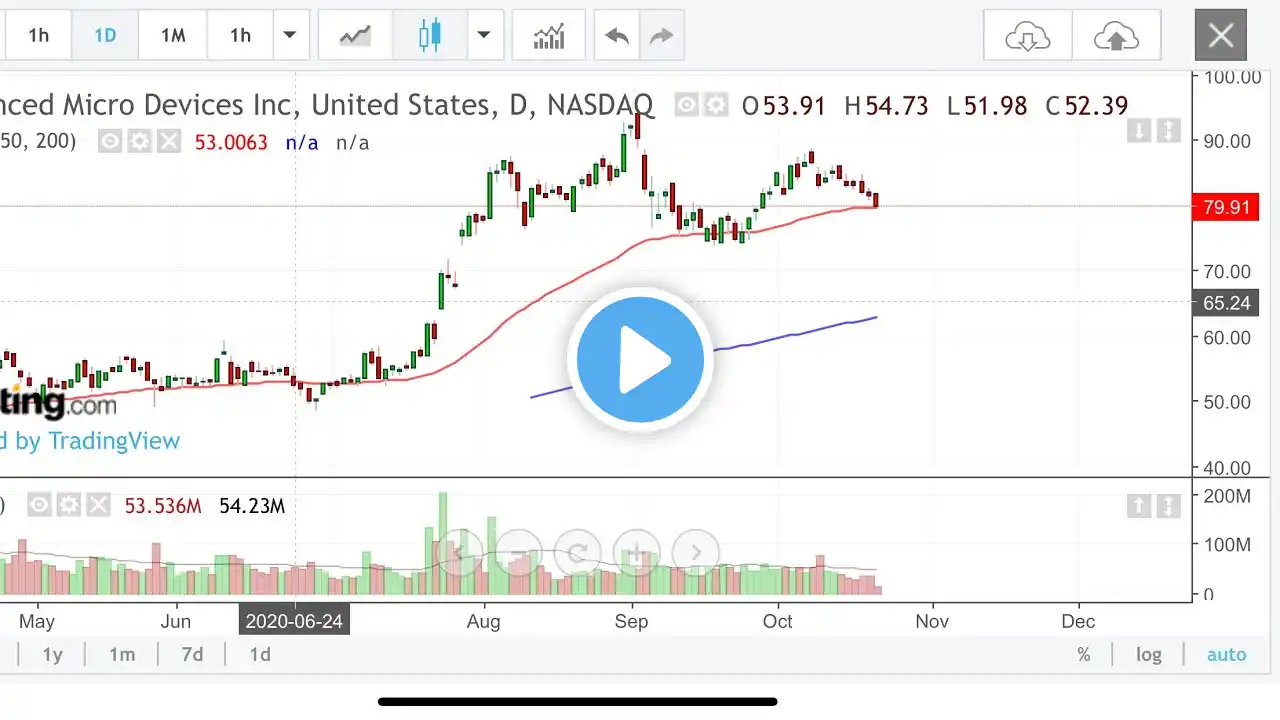Click the cloud upload icon
This screenshot has height=720, width=1280.
[1116, 37]
